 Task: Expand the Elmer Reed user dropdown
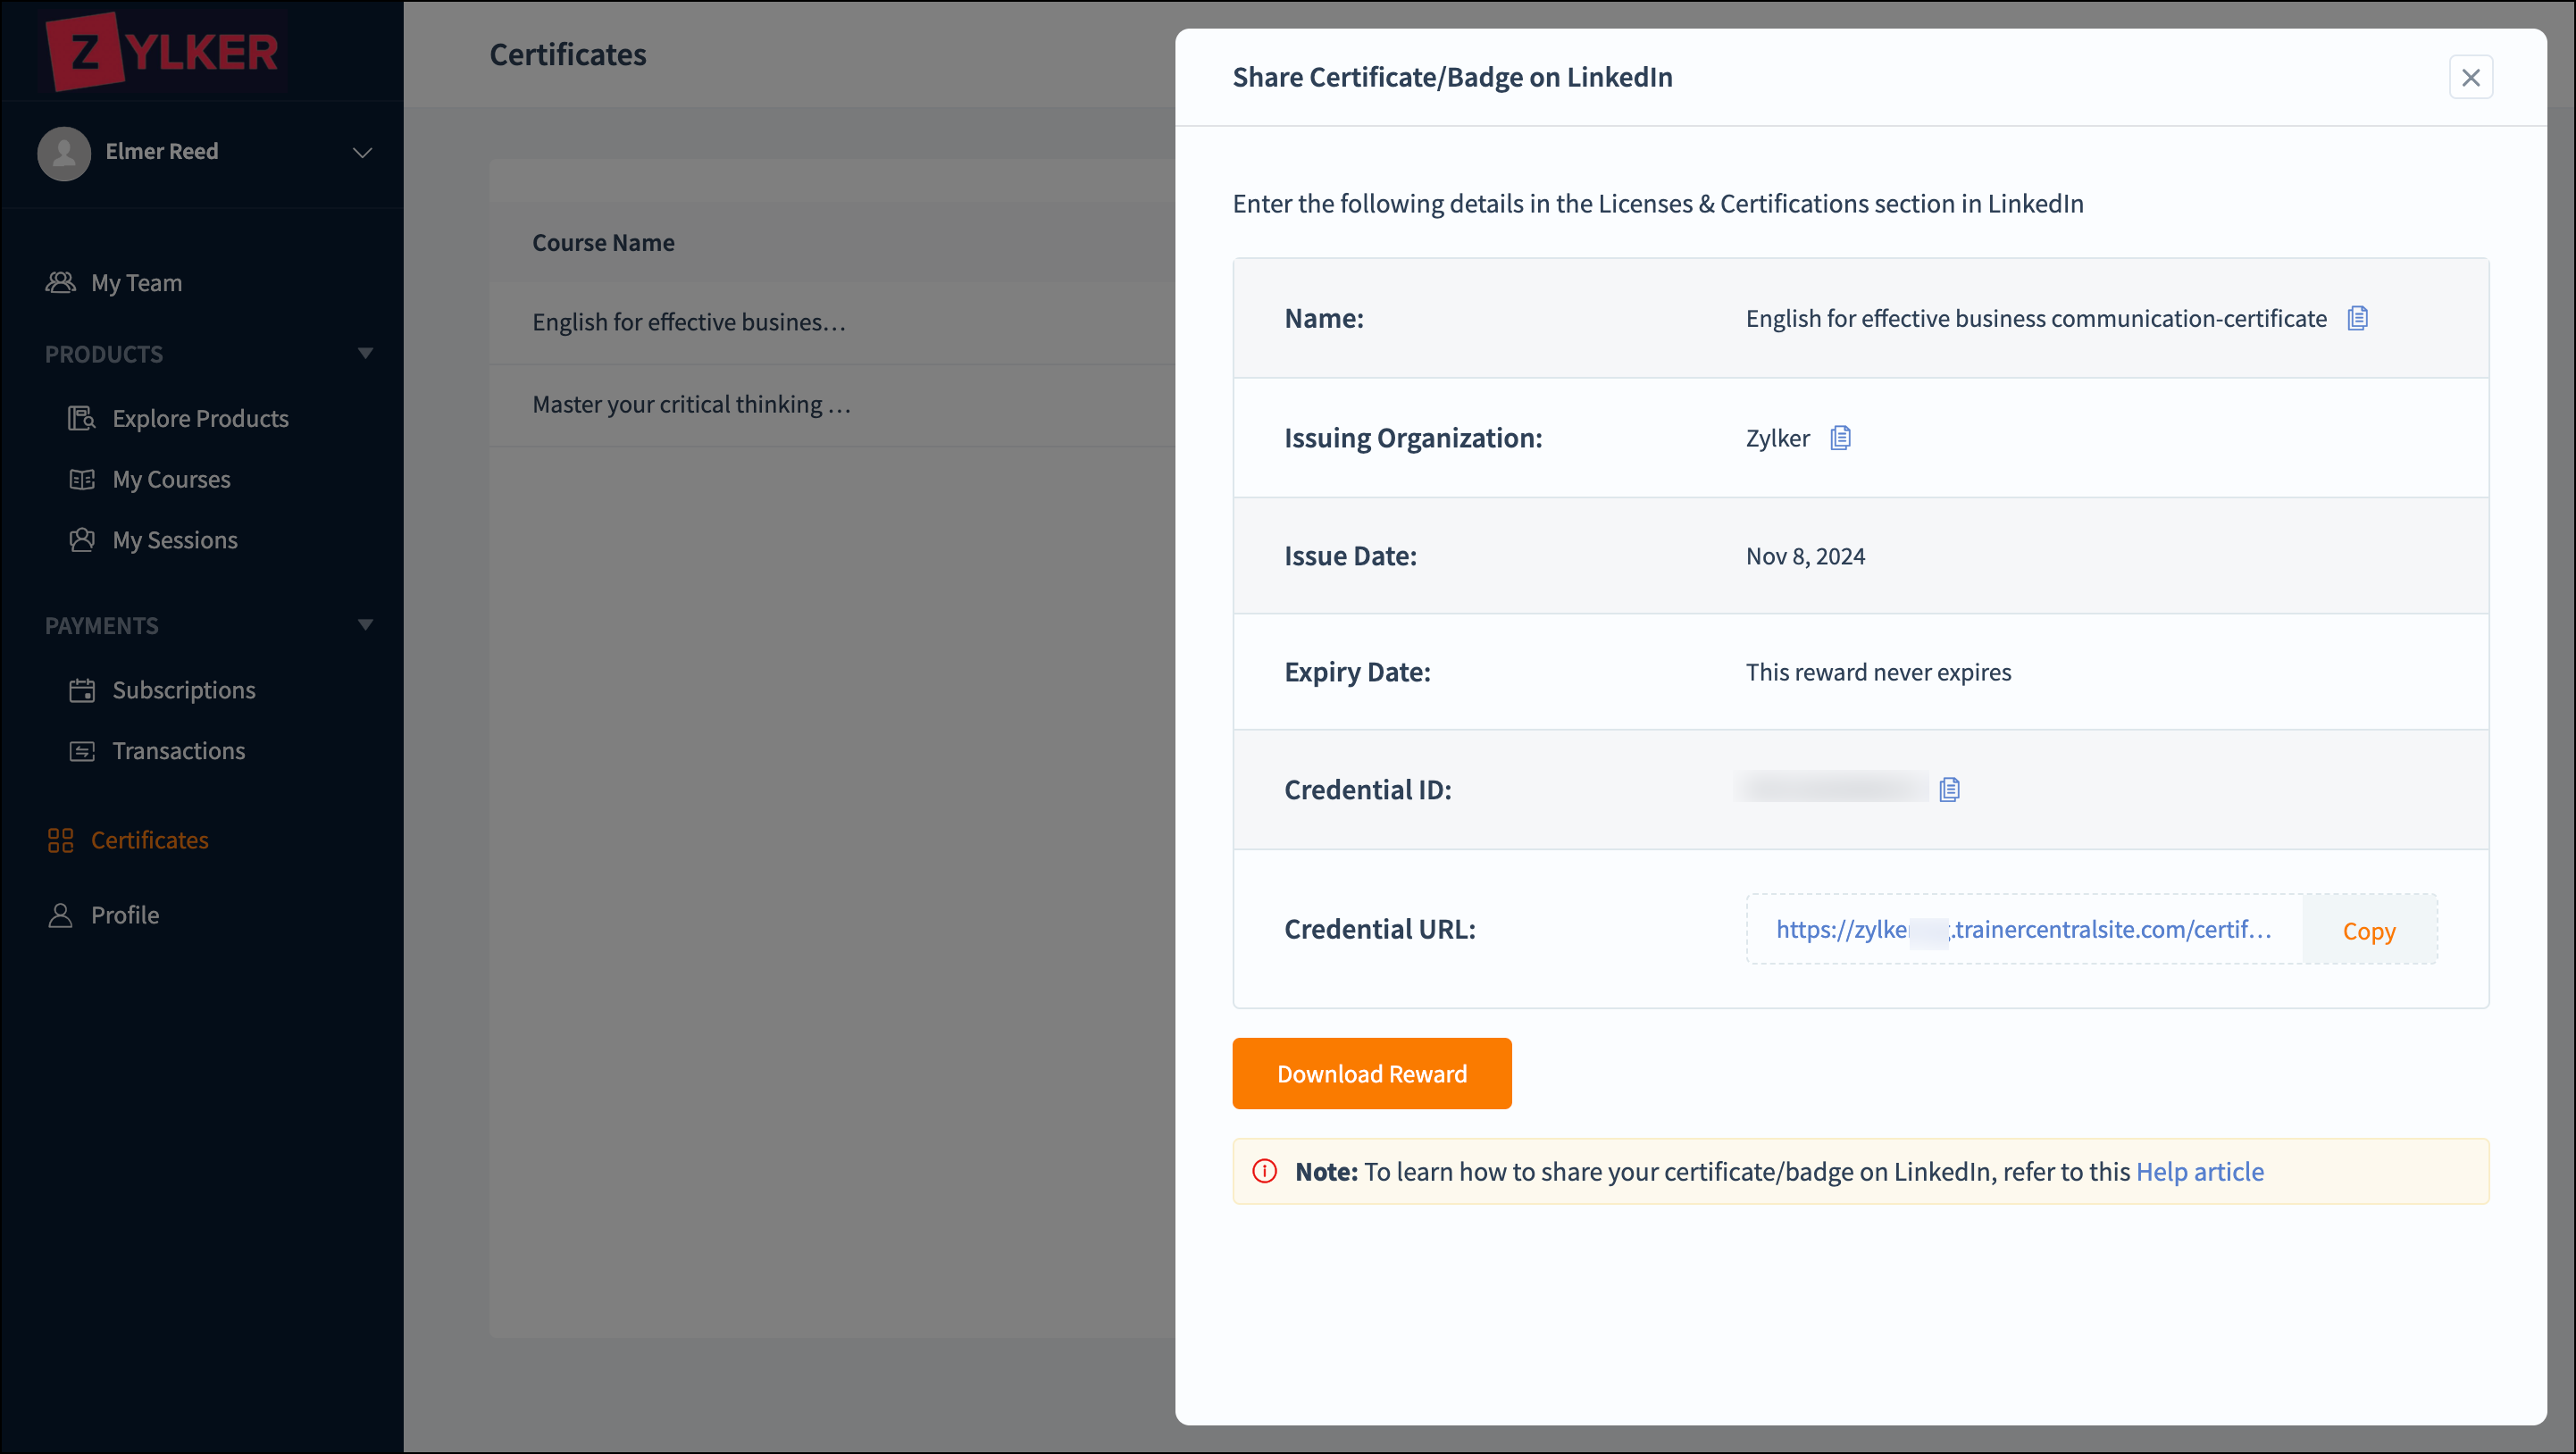pos(362,152)
